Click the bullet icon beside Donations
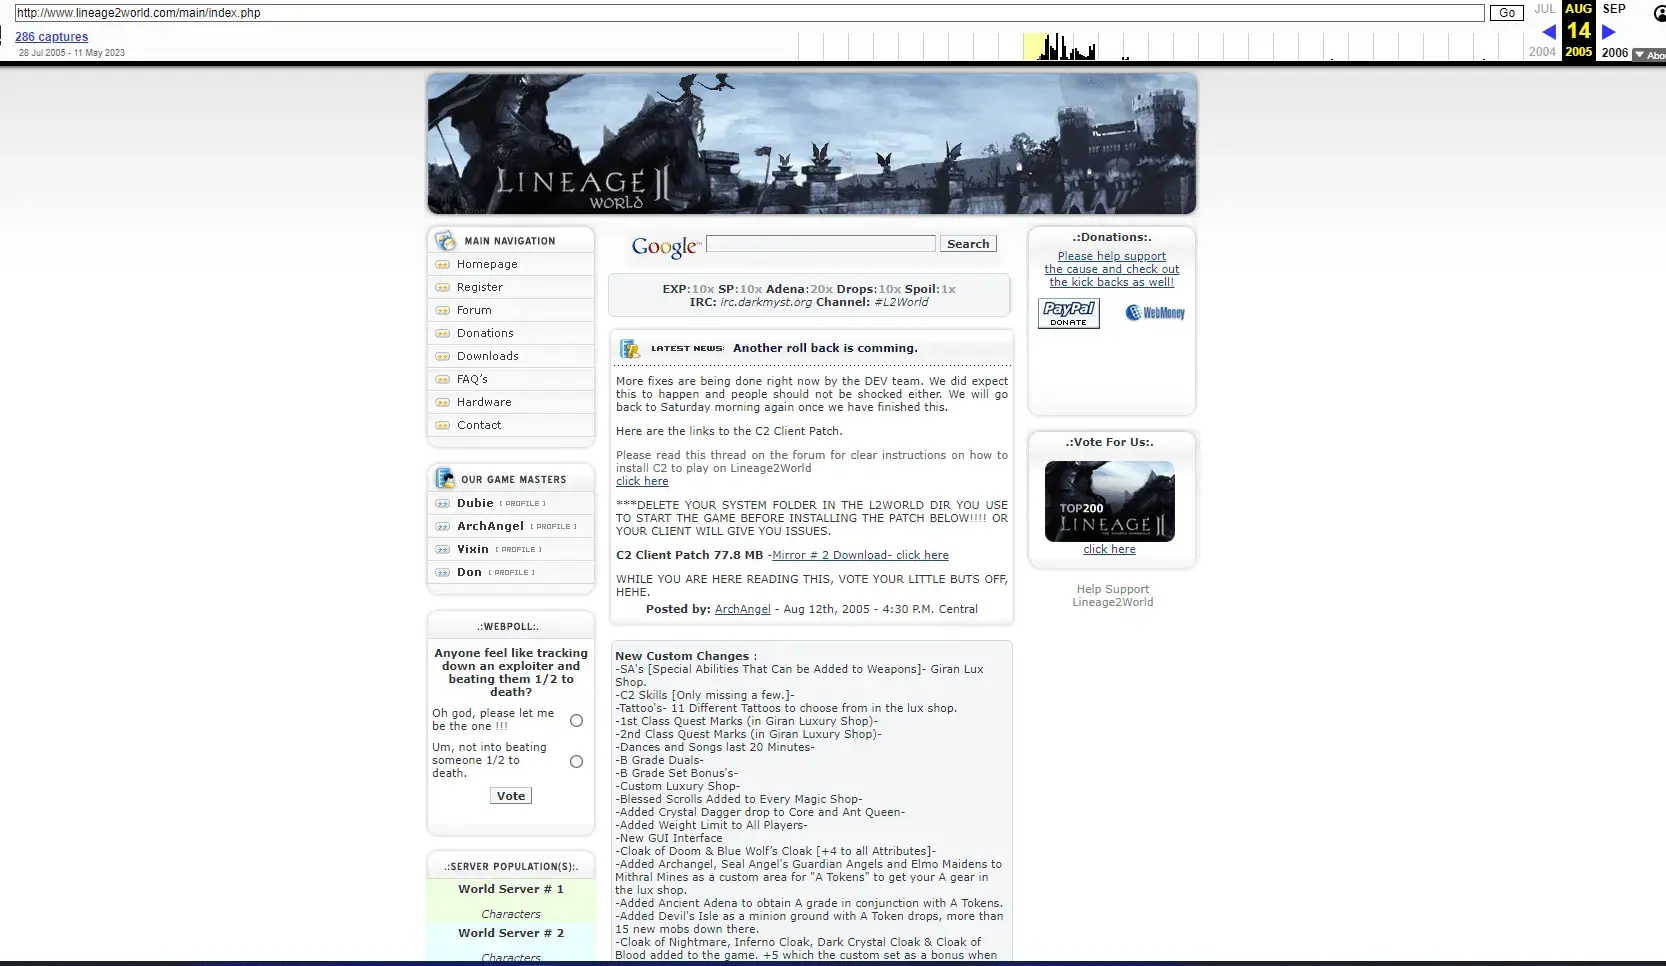The width and height of the screenshot is (1666, 966). point(443,334)
